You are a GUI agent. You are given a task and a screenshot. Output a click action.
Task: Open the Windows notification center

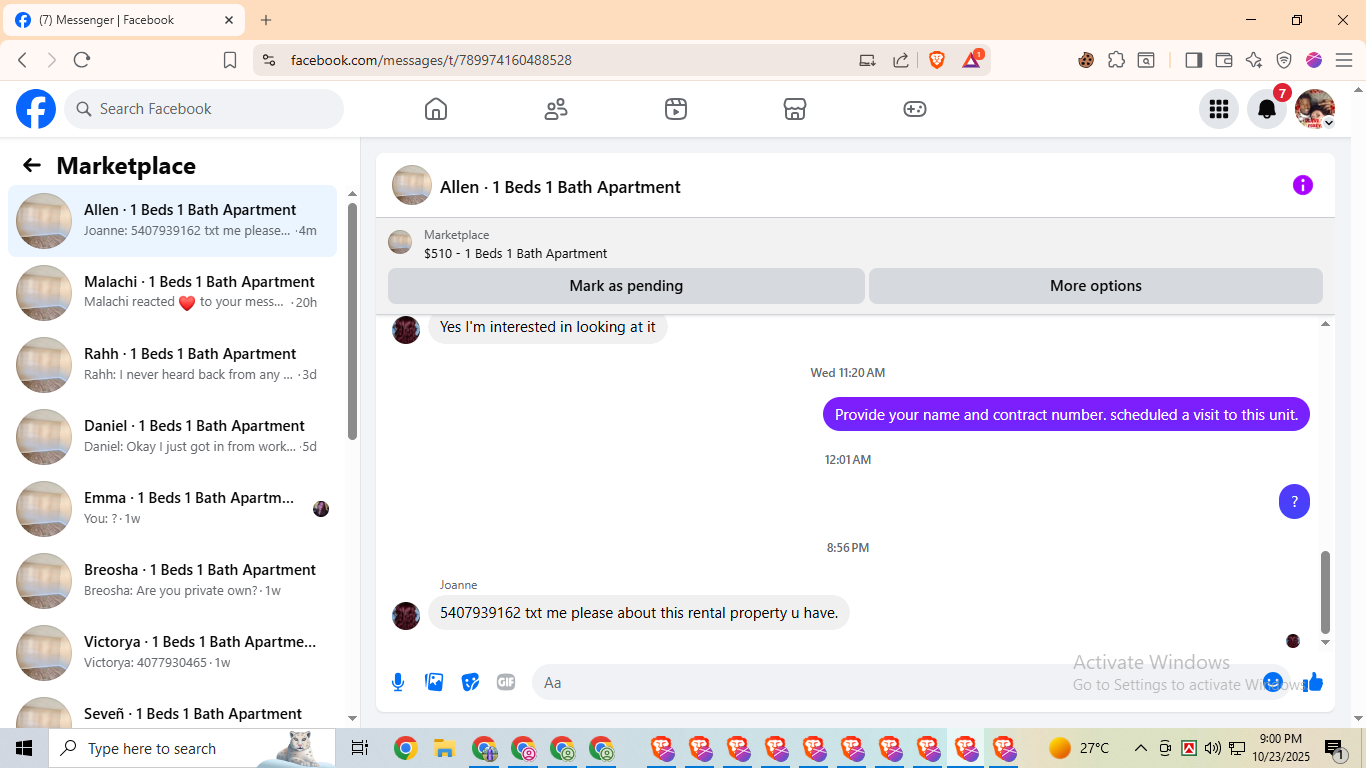click(1336, 748)
